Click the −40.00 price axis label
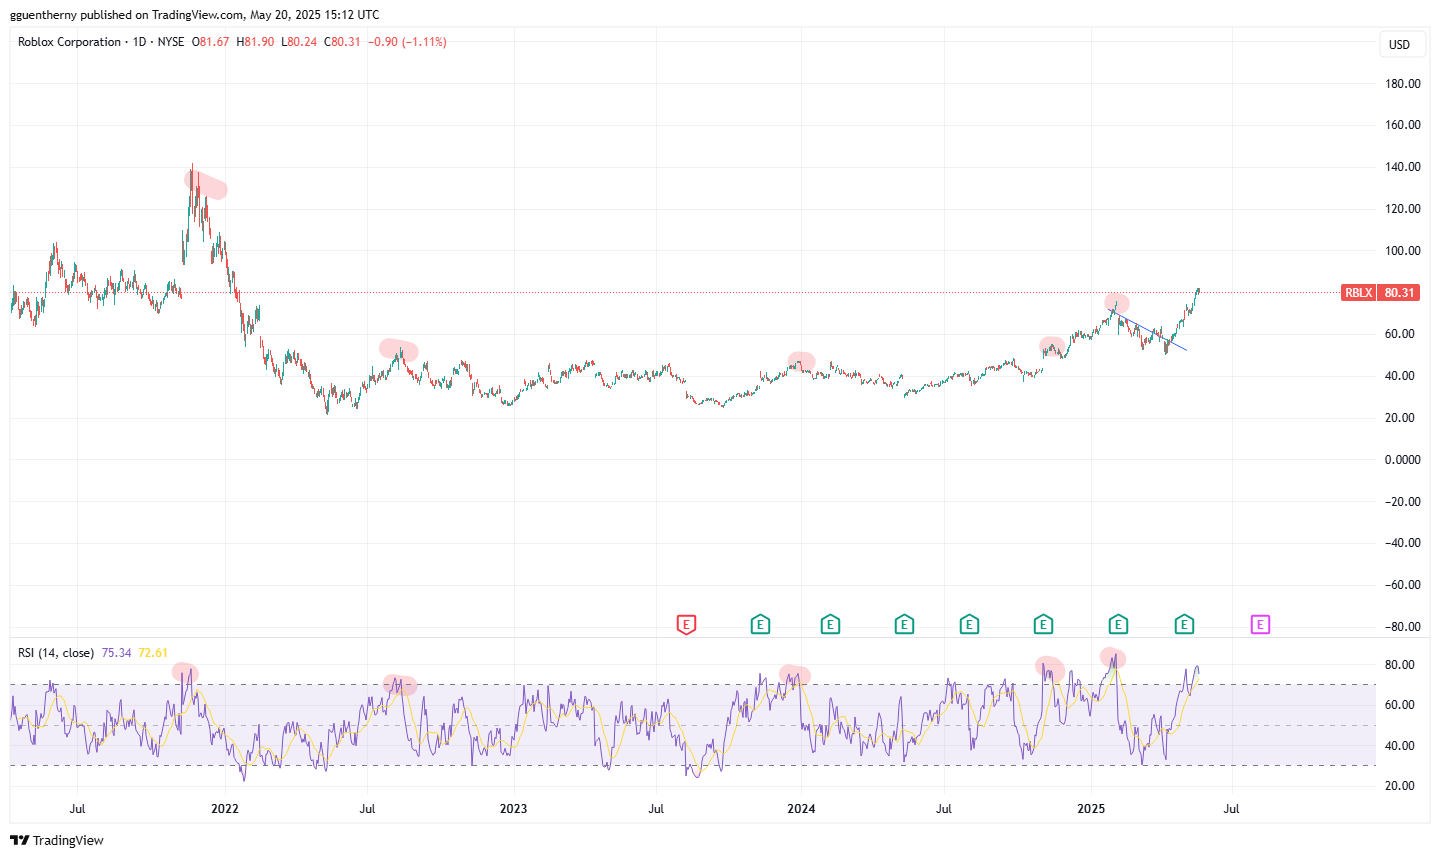This screenshot has height=858, width=1440. (x=1403, y=543)
